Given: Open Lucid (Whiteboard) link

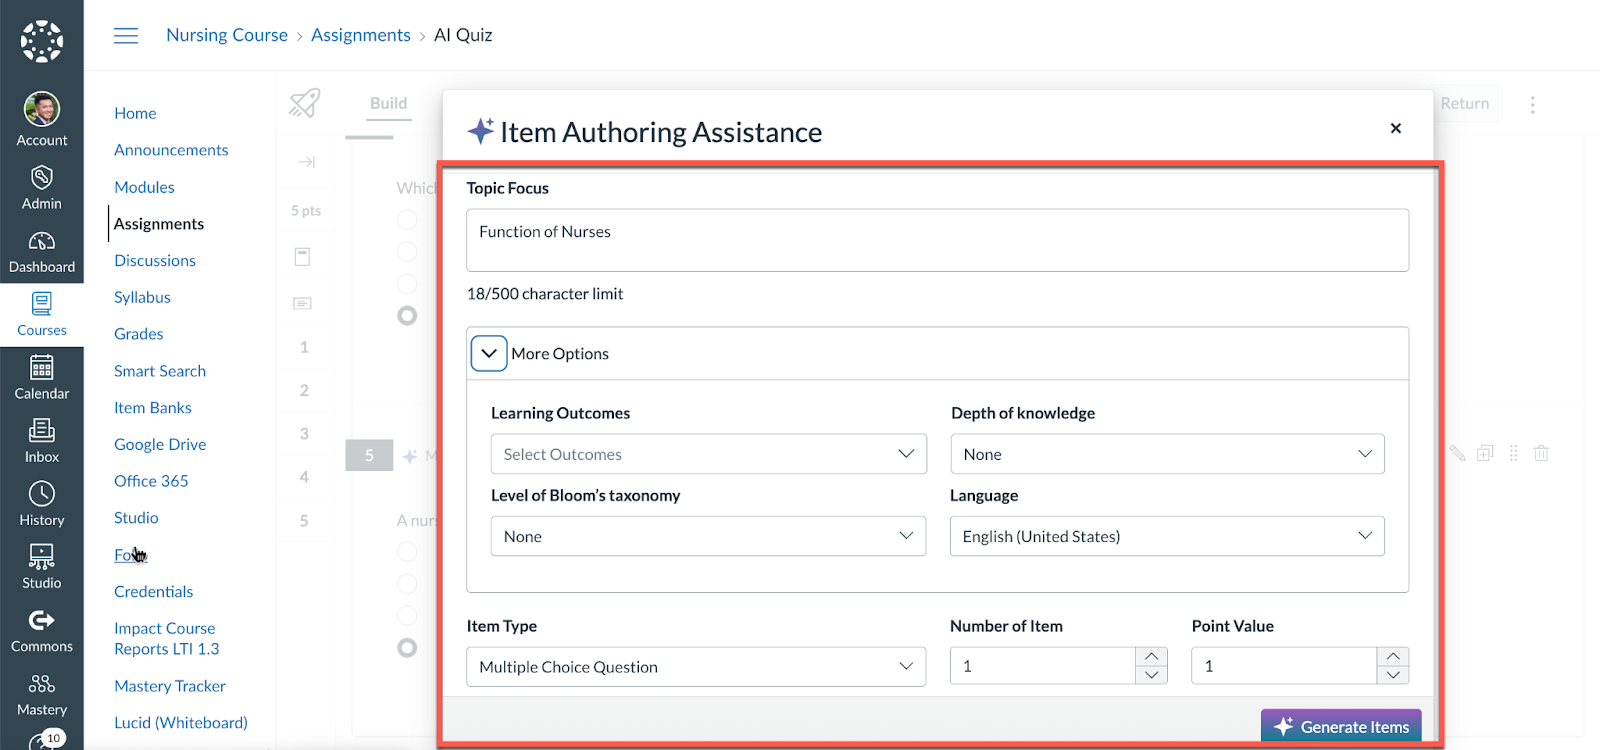Looking at the screenshot, I should (181, 723).
